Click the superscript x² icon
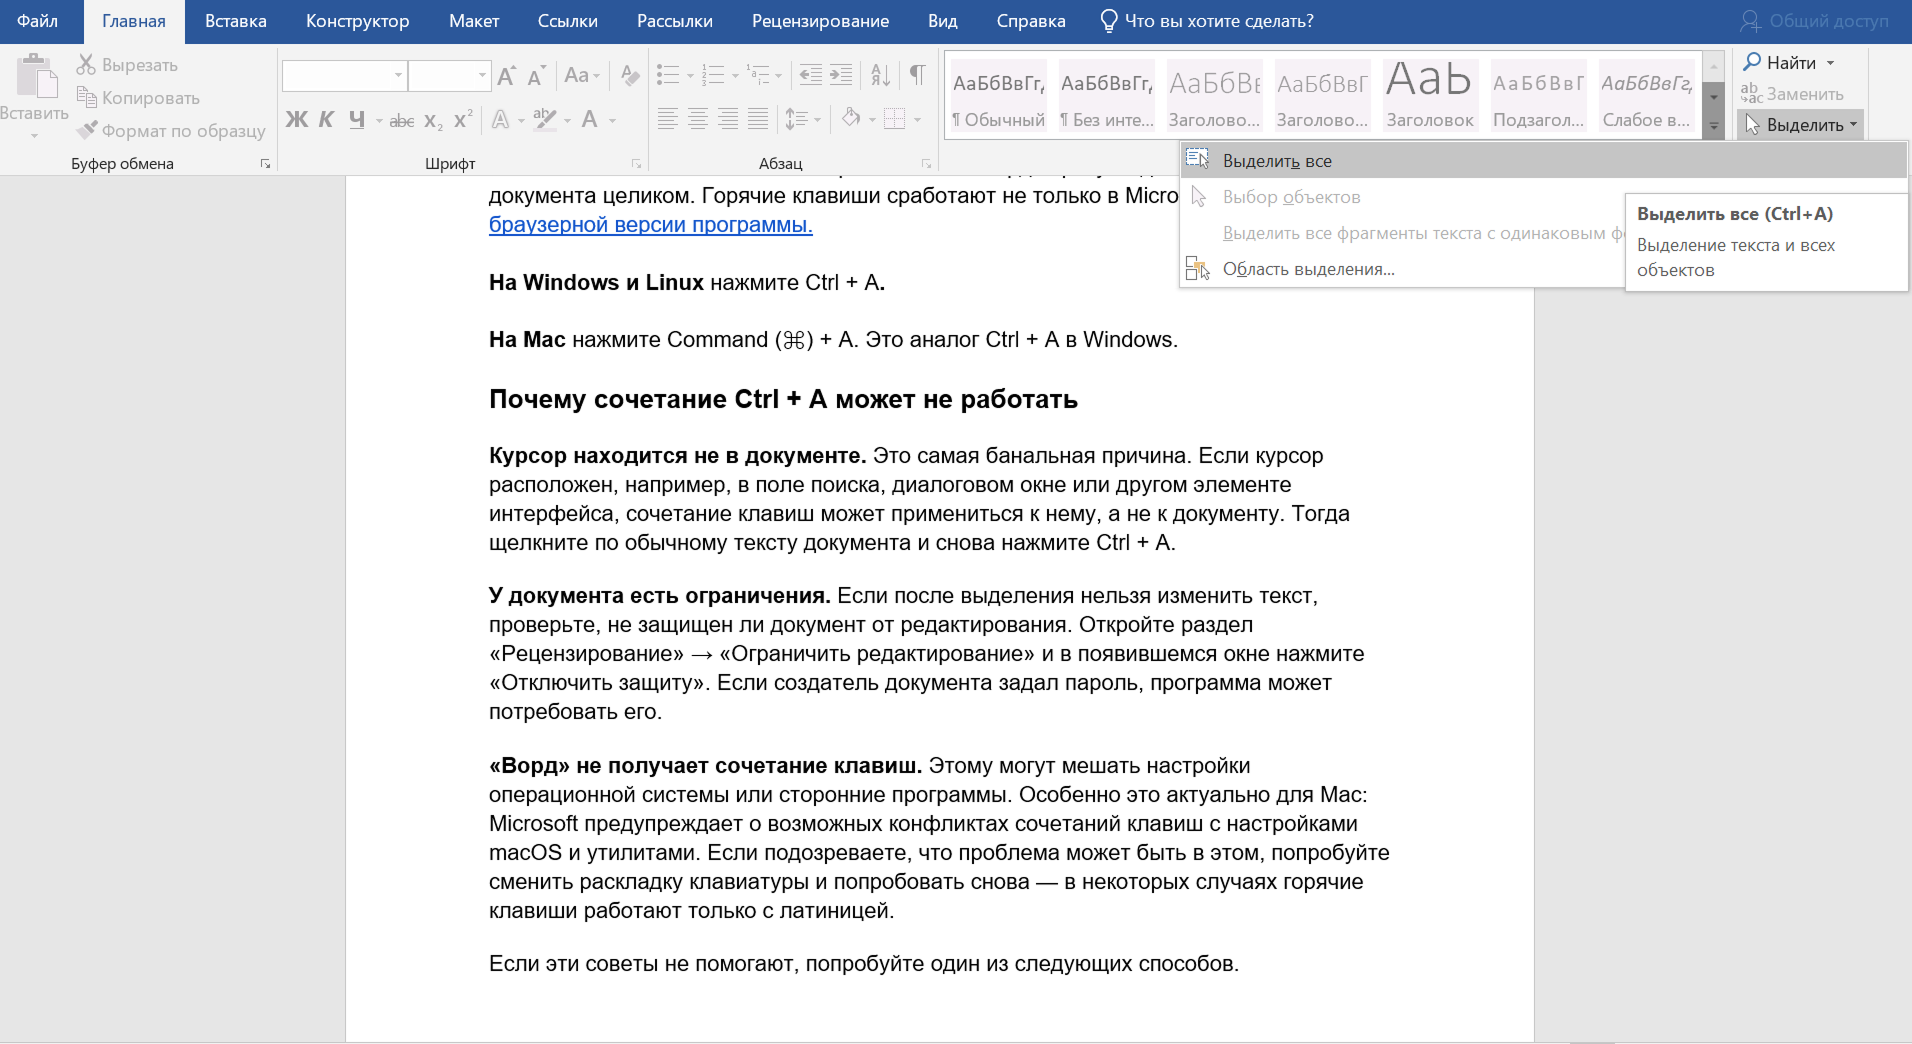This screenshot has height=1044, width=1912. click(463, 120)
